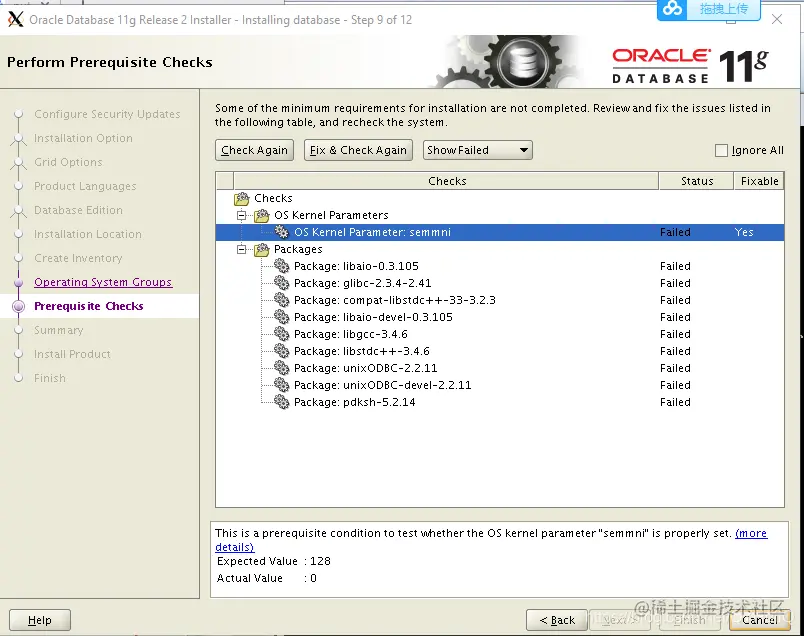Viewport: 804px width, 636px height.
Task: Click the Check Again button
Action: (x=254, y=150)
